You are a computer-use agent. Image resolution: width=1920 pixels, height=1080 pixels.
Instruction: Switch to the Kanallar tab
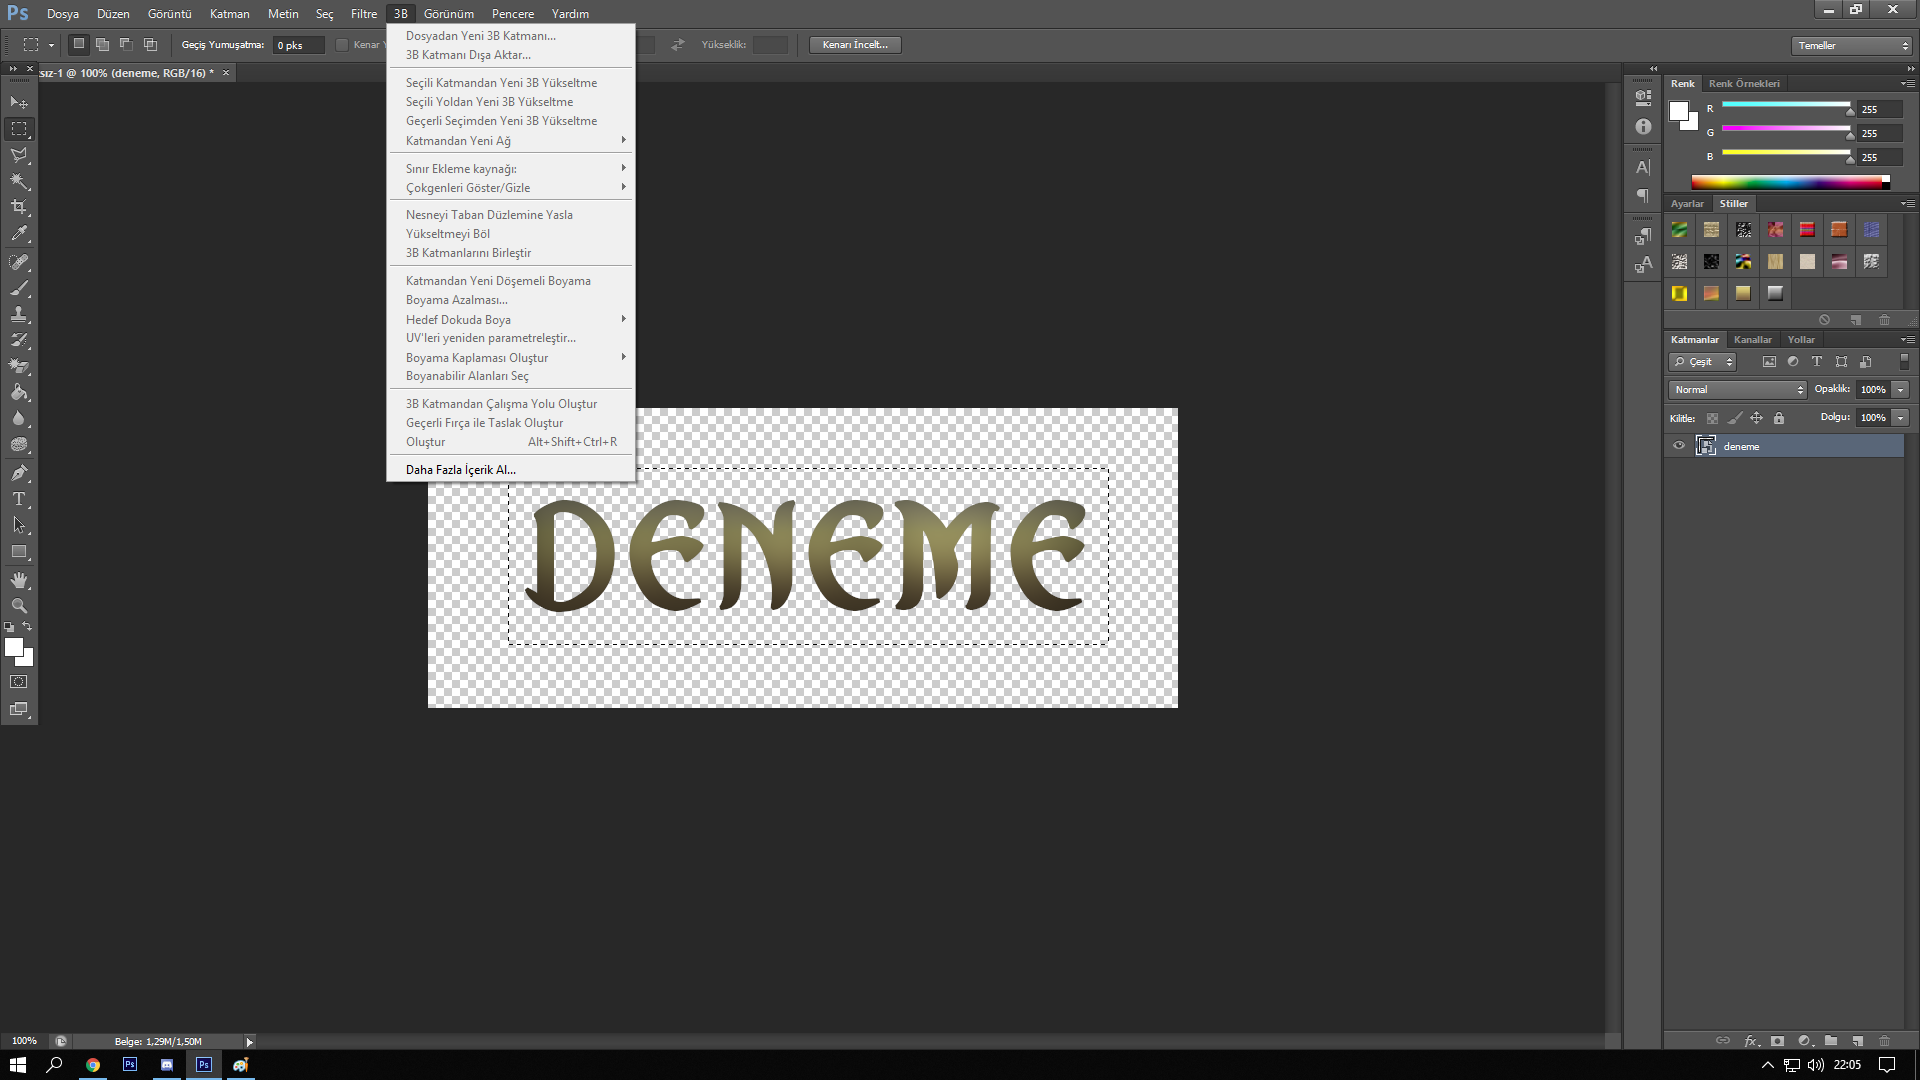pos(1752,340)
